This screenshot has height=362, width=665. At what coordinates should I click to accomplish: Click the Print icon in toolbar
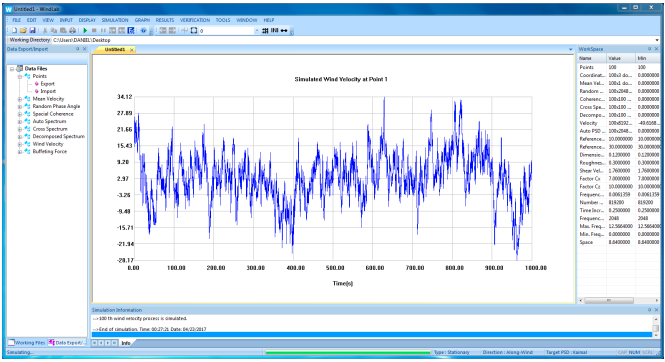point(73,31)
